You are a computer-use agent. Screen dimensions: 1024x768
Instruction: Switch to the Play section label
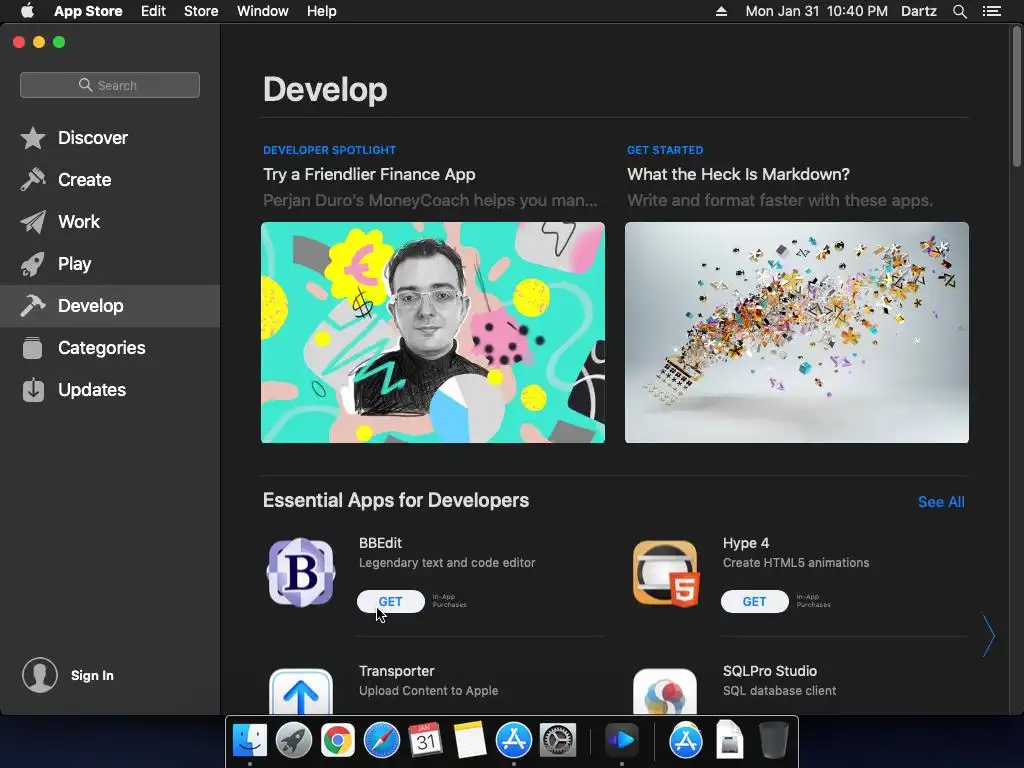(74, 264)
